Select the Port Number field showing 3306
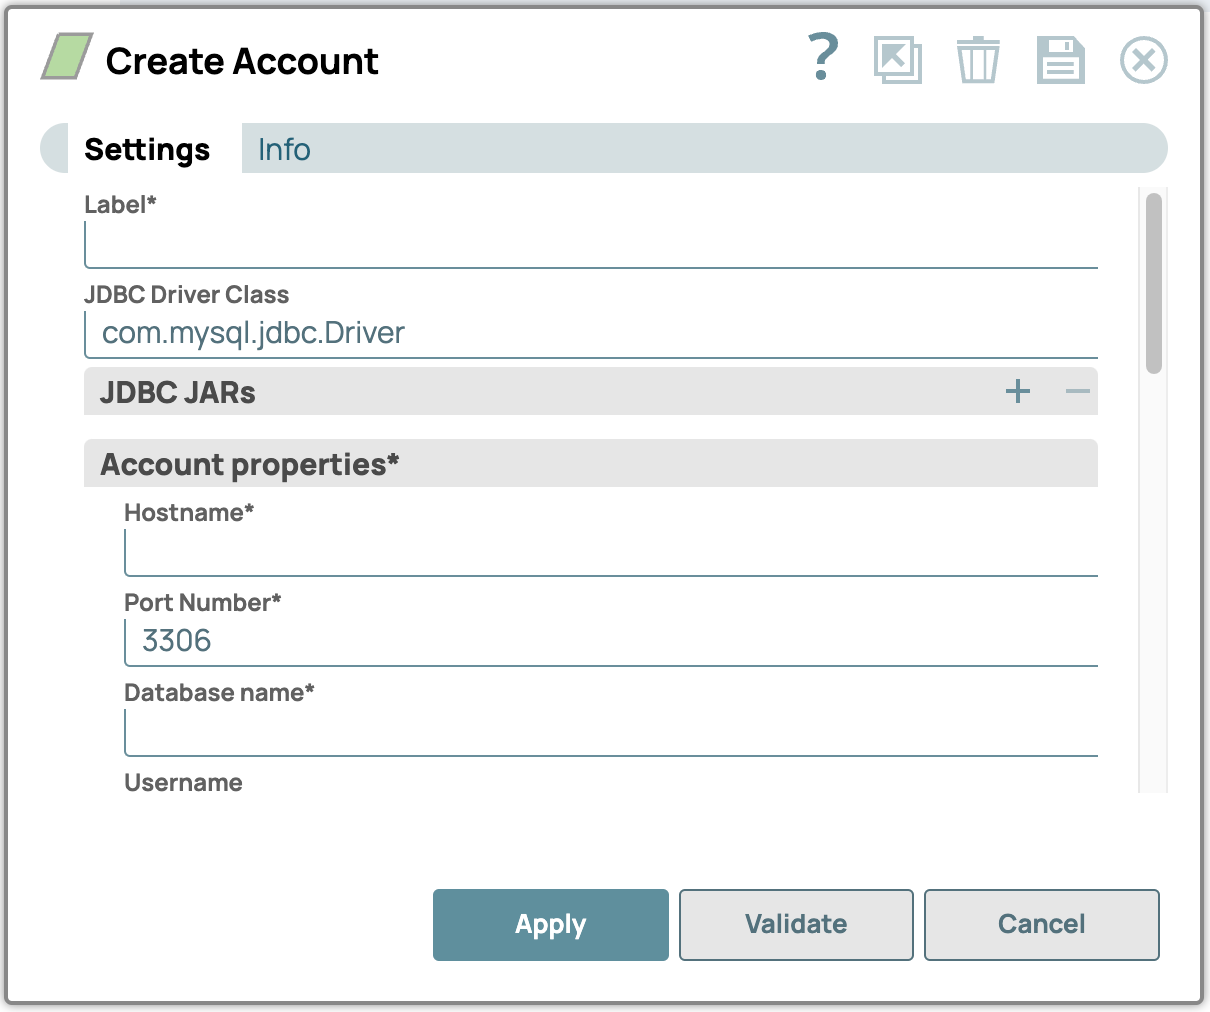Image resolution: width=1210 pixels, height=1012 pixels. (x=610, y=641)
